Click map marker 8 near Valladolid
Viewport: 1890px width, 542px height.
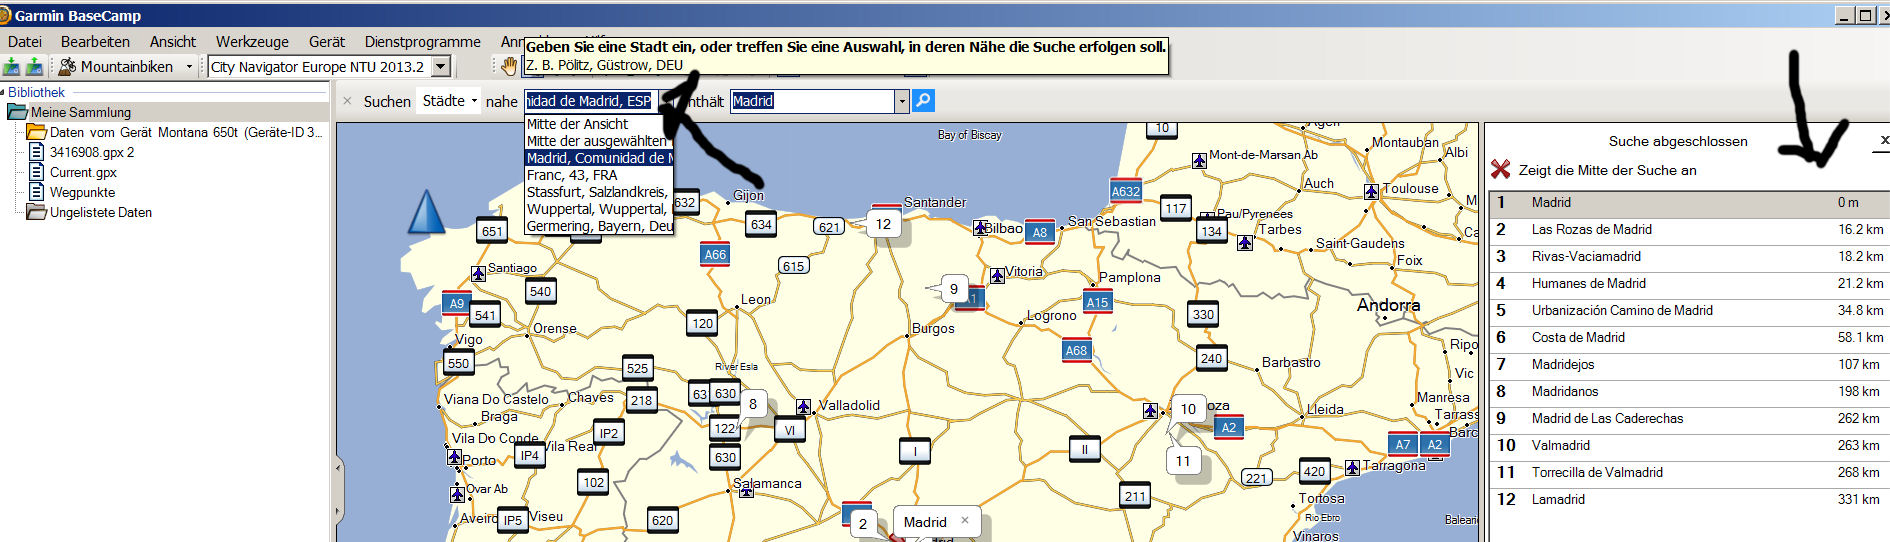point(752,404)
